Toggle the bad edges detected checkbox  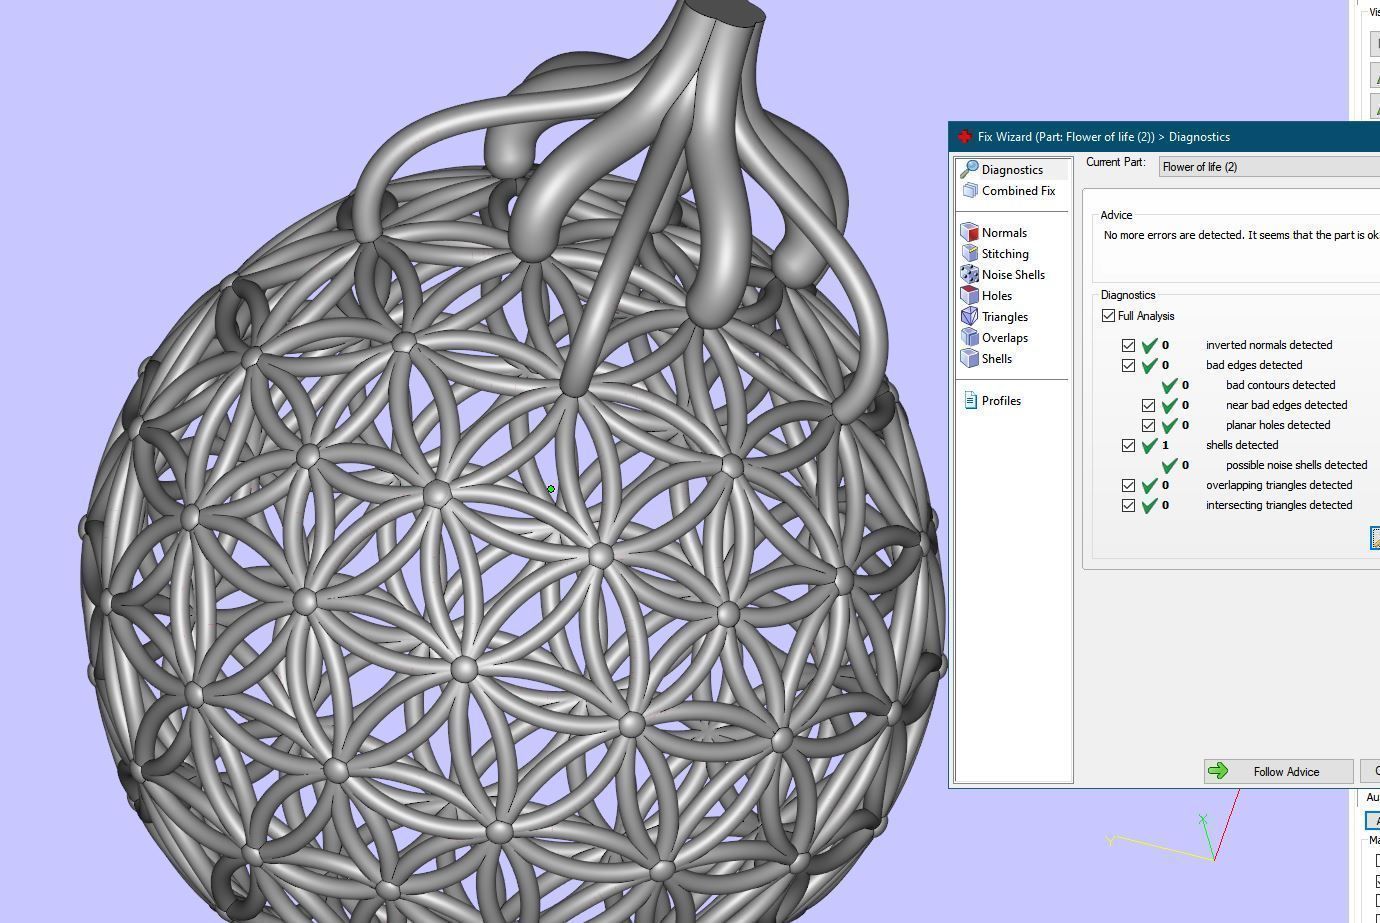1128,365
